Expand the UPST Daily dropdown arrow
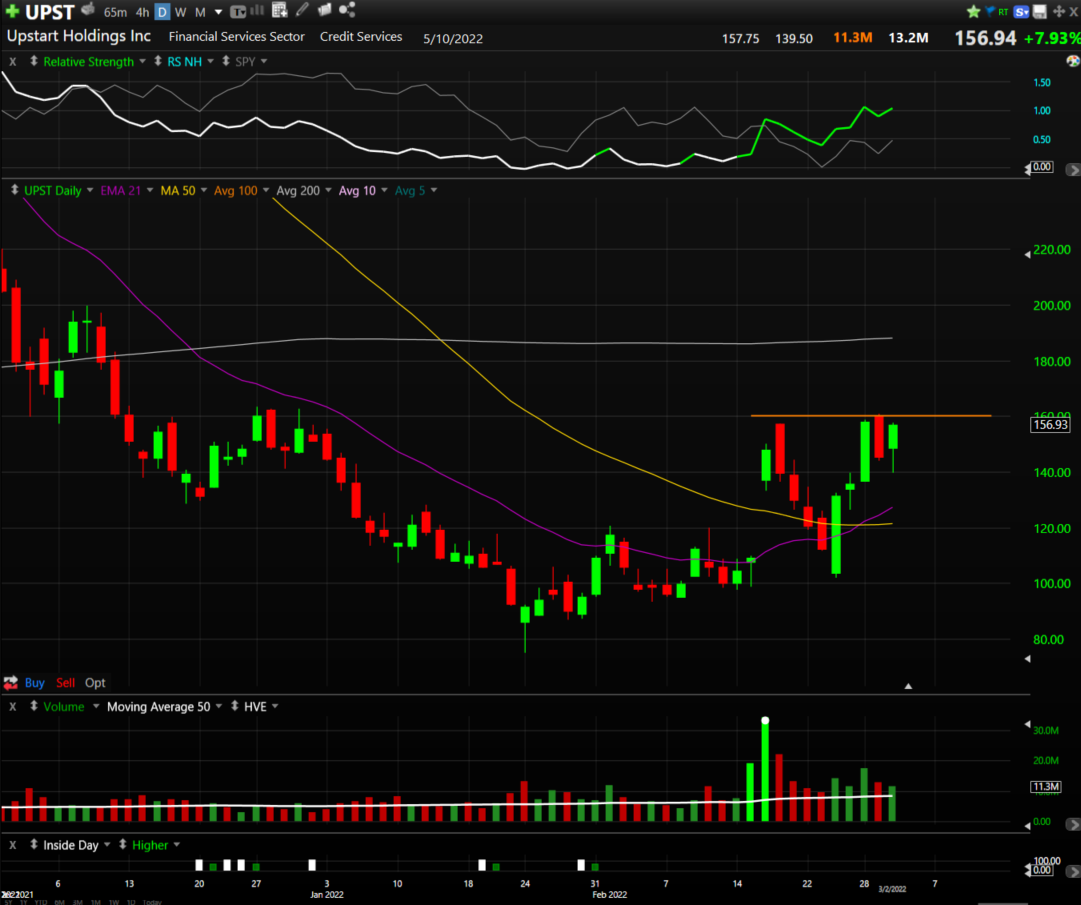1081x905 pixels. tap(90, 190)
